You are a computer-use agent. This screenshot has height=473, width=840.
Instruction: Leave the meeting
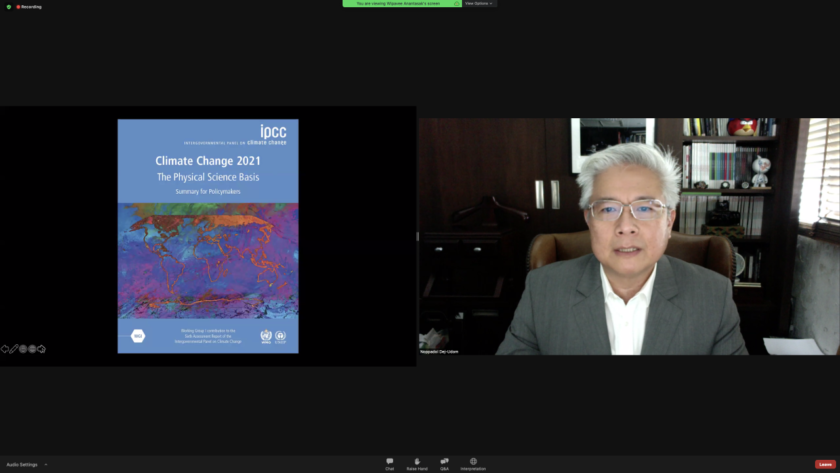point(825,464)
